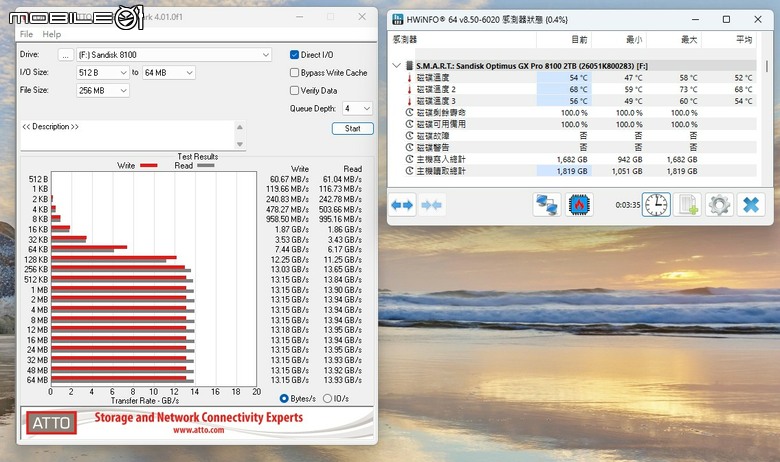Open I/O Size start dropdown 512 B
780x462 pixels.
(103, 73)
